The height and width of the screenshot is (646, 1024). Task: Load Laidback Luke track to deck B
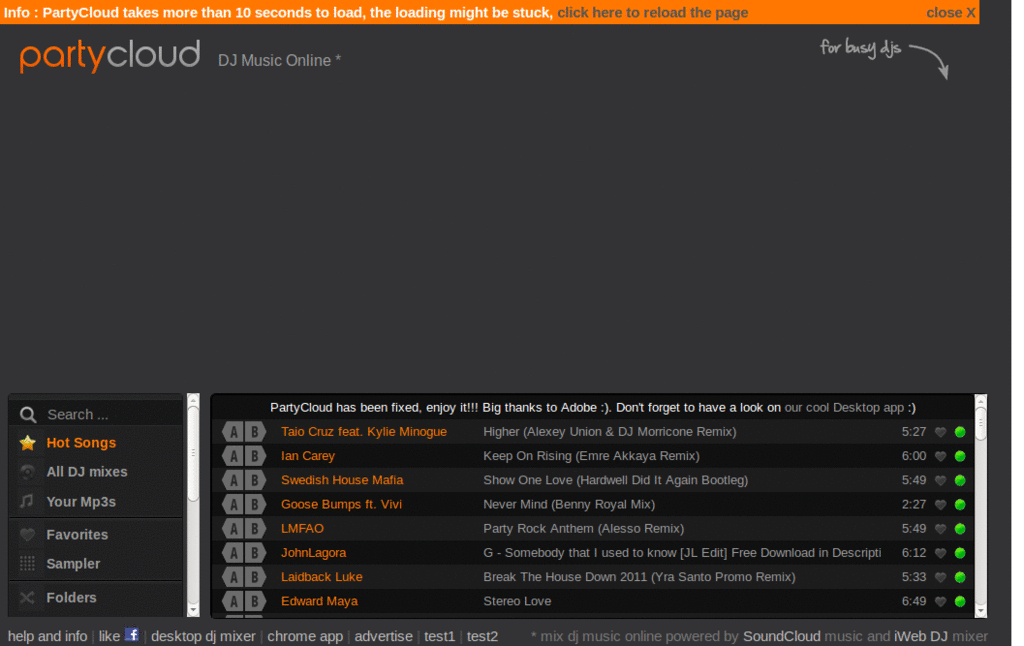pos(255,577)
